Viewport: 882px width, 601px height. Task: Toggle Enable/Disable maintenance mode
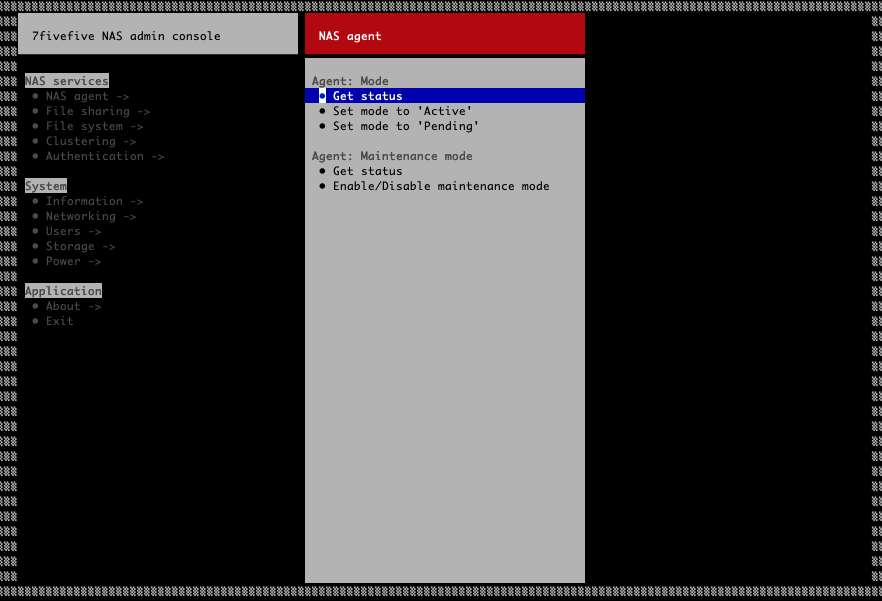(440, 186)
